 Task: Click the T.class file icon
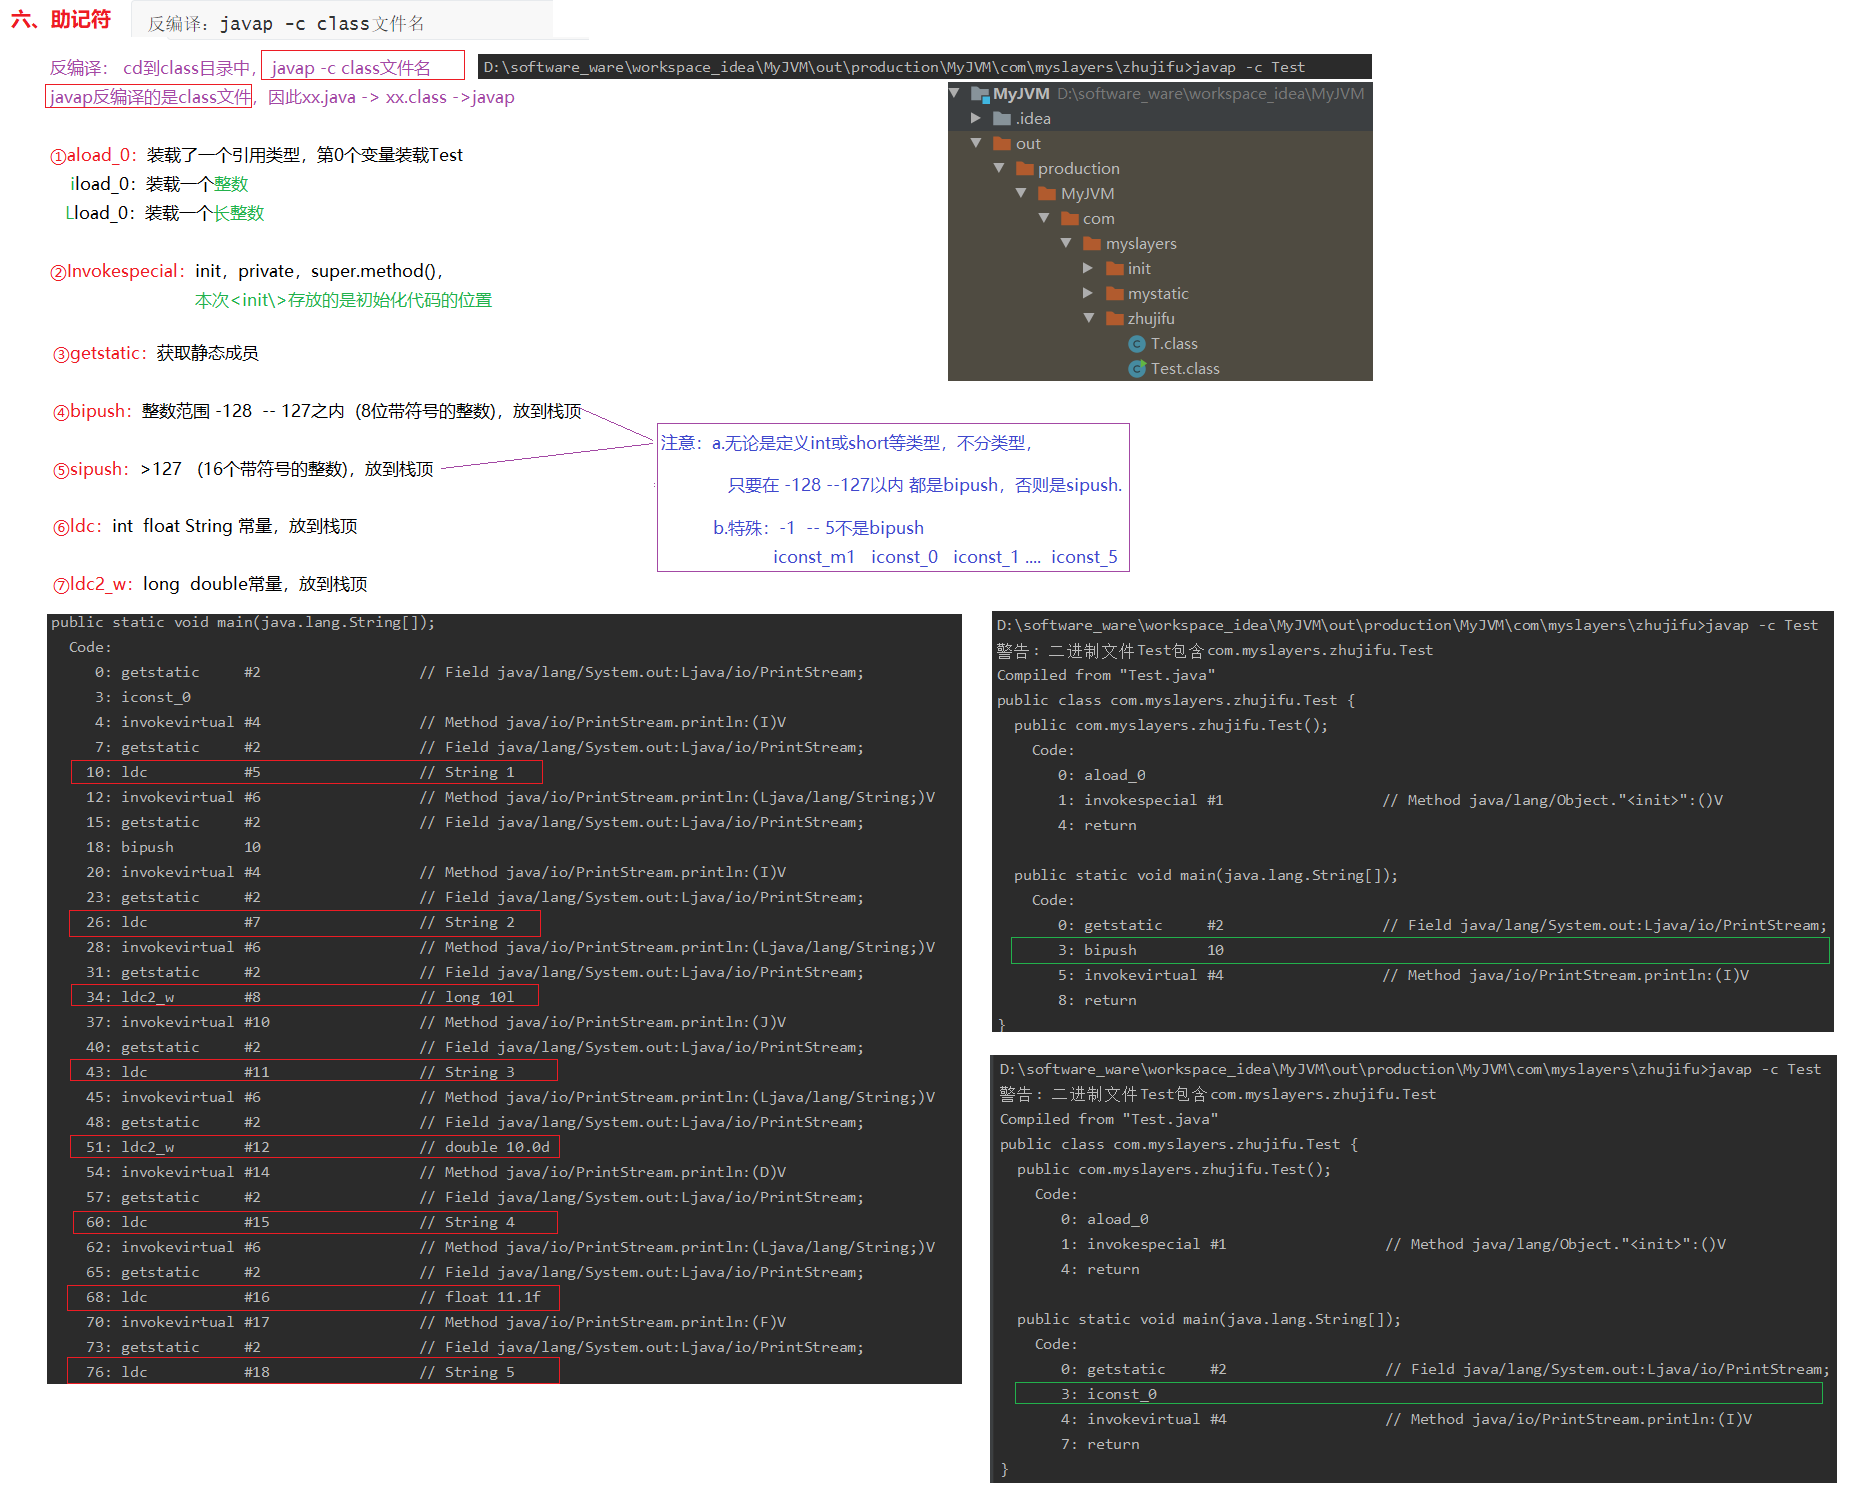point(1137,344)
